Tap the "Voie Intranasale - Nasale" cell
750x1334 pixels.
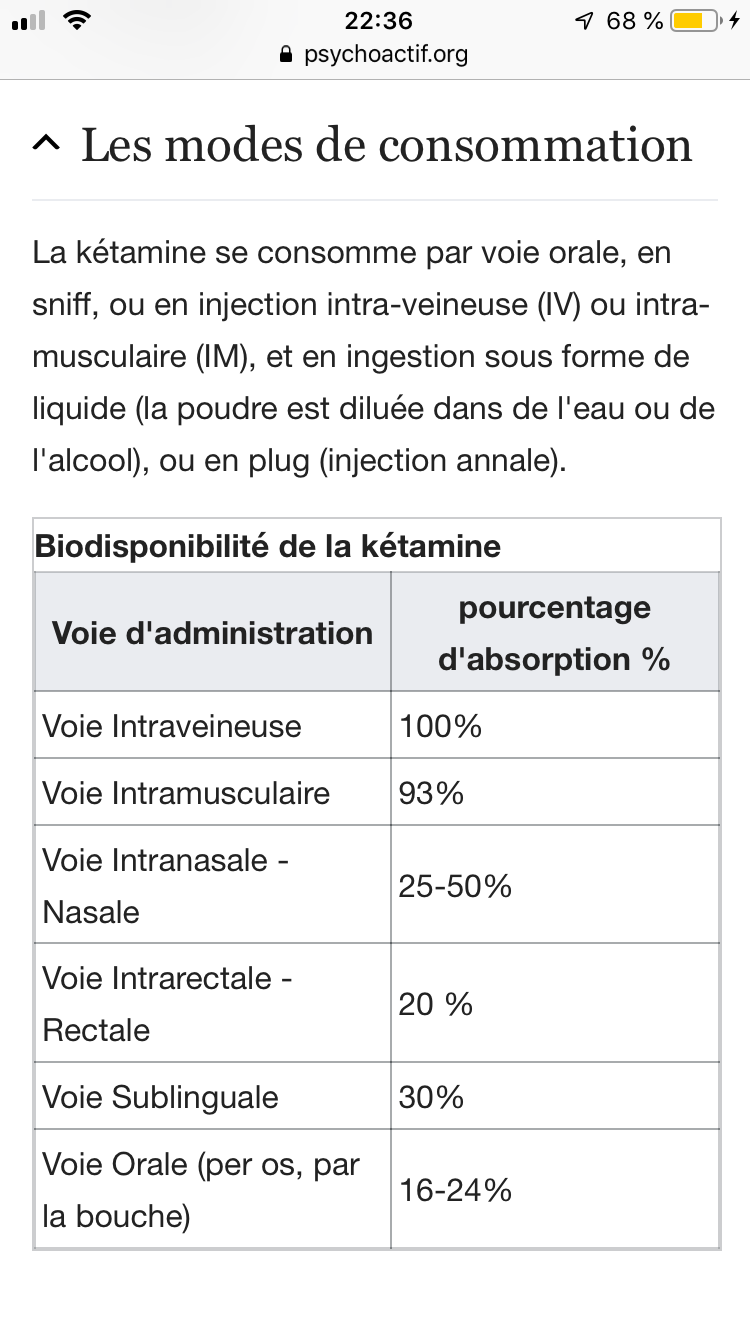click(x=166, y=886)
